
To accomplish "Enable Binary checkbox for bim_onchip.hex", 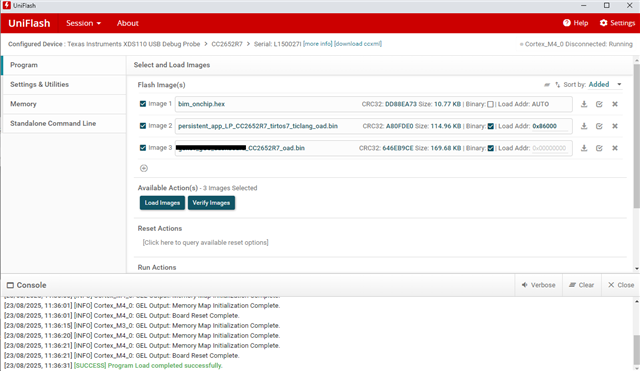I will [x=491, y=104].
